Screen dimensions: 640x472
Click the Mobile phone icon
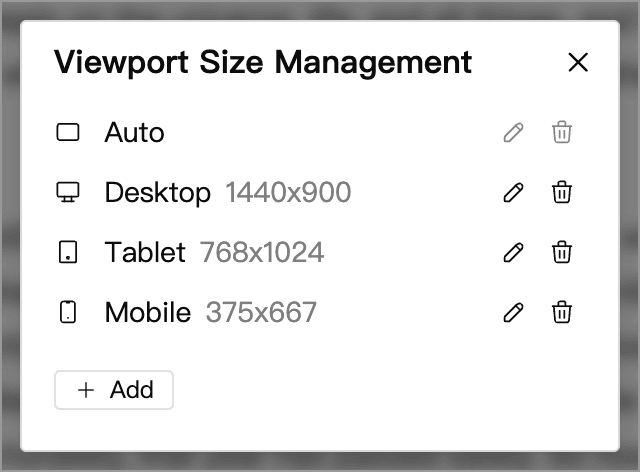(68, 312)
